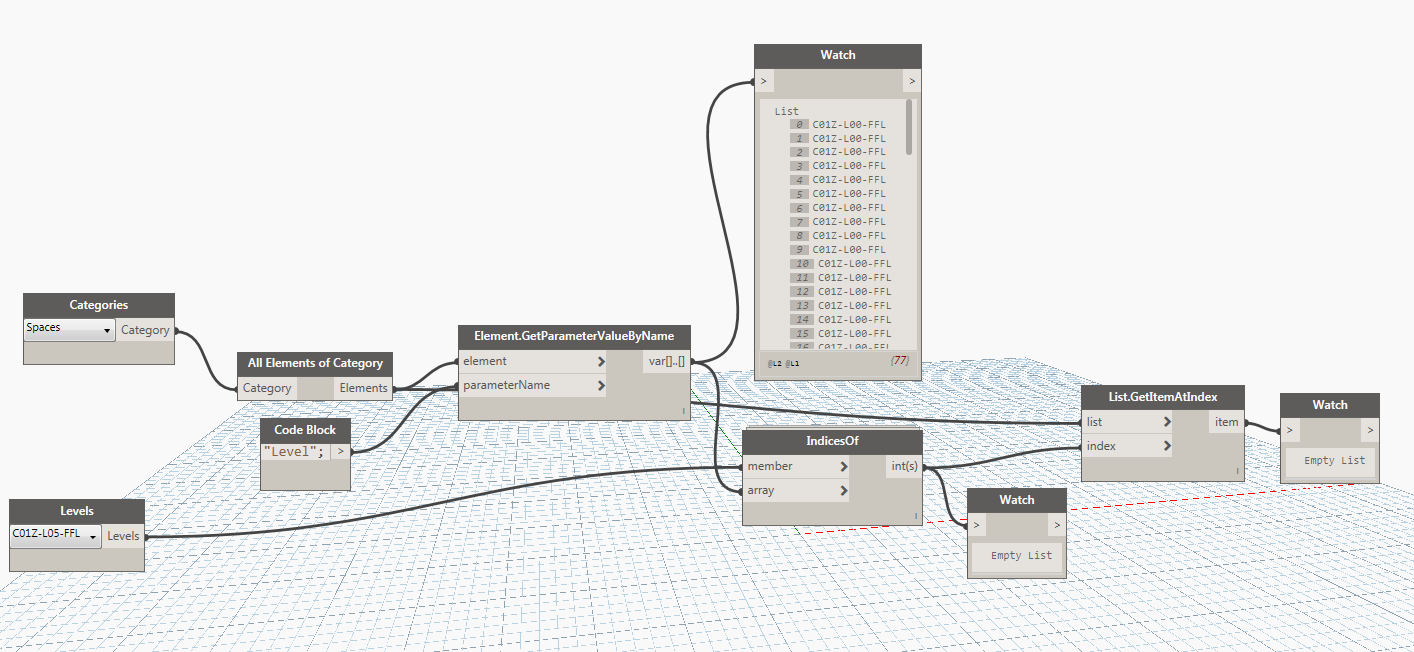Image resolution: width=1414 pixels, height=652 pixels.
Task: Select index 7 row in Watch list
Action: (x=837, y=222)
